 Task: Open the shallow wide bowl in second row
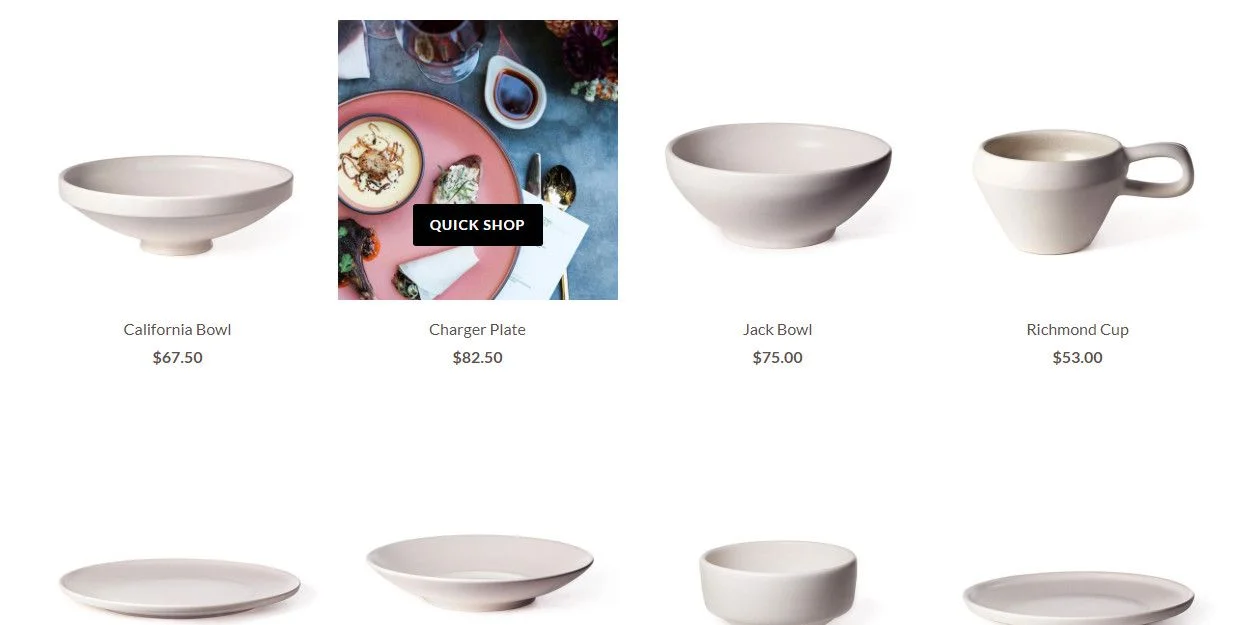click(479, 573)
